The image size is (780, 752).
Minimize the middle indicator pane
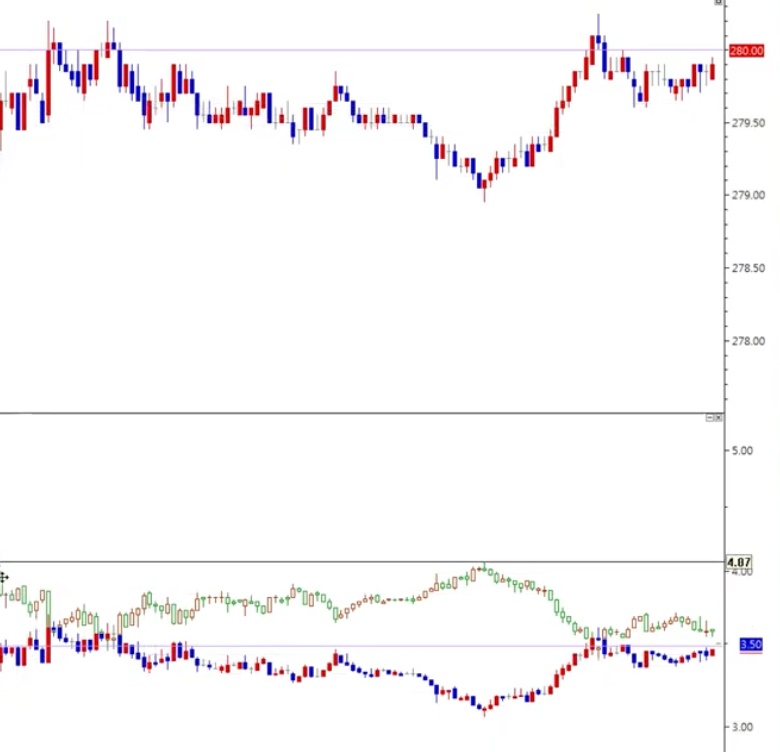[710, 417]
